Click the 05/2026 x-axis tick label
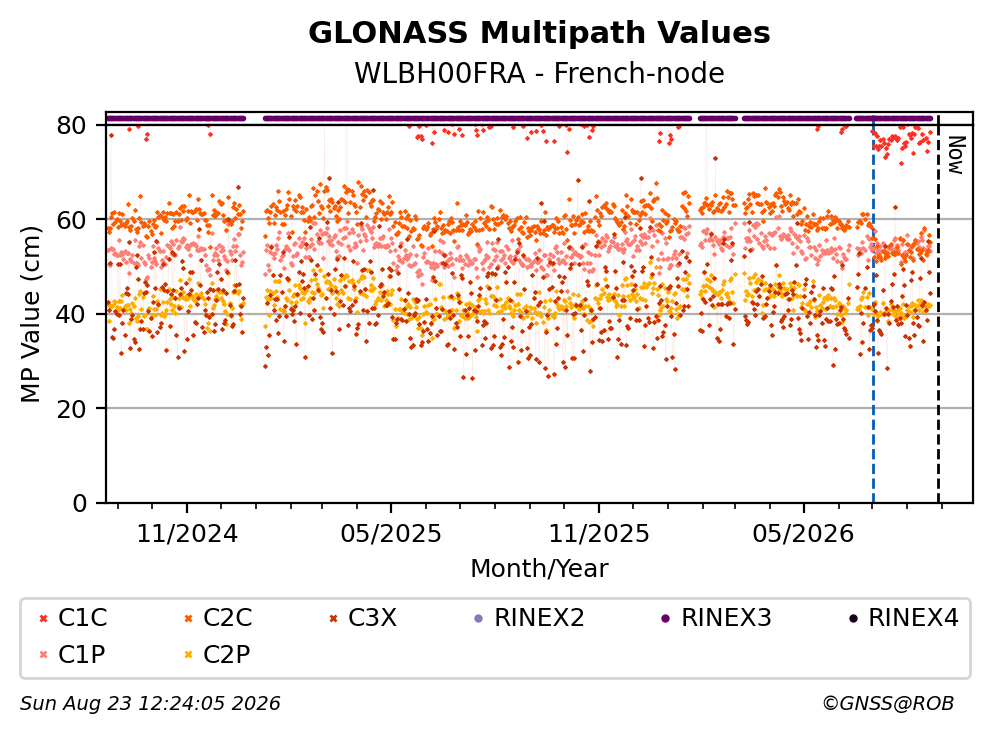The height and width of the screenshot is (734, 993). (x=803, y=534)
